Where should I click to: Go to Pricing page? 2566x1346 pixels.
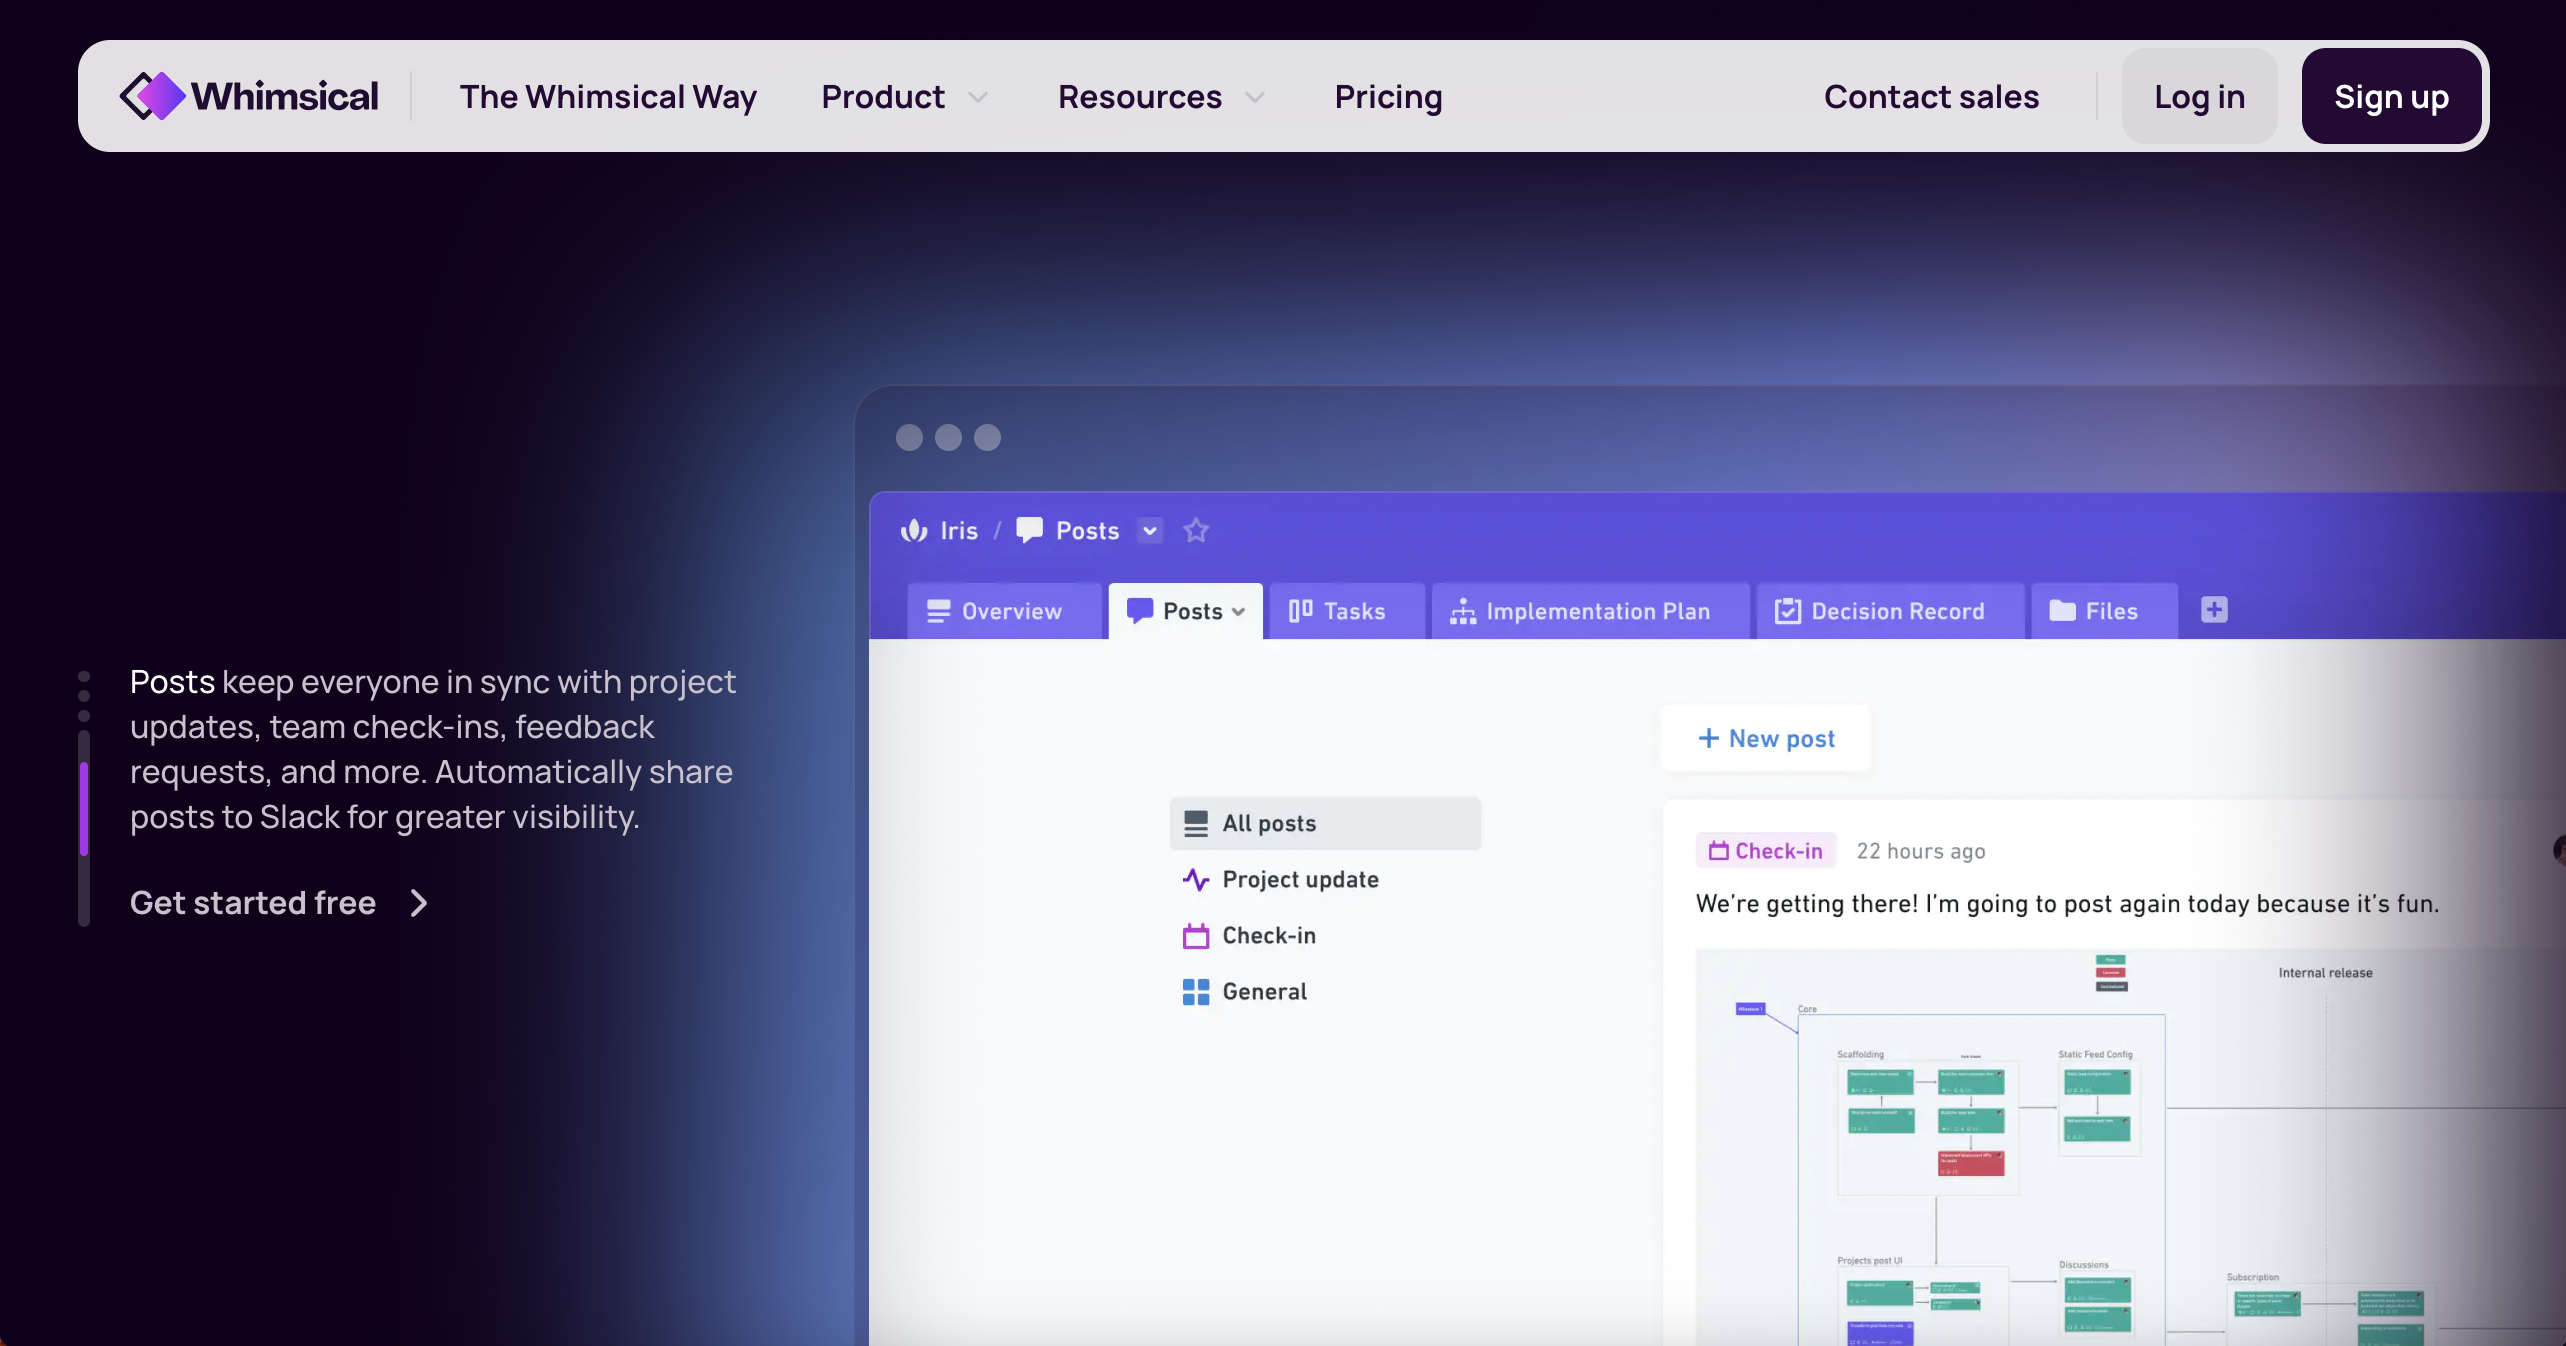tap(1388, 97)
